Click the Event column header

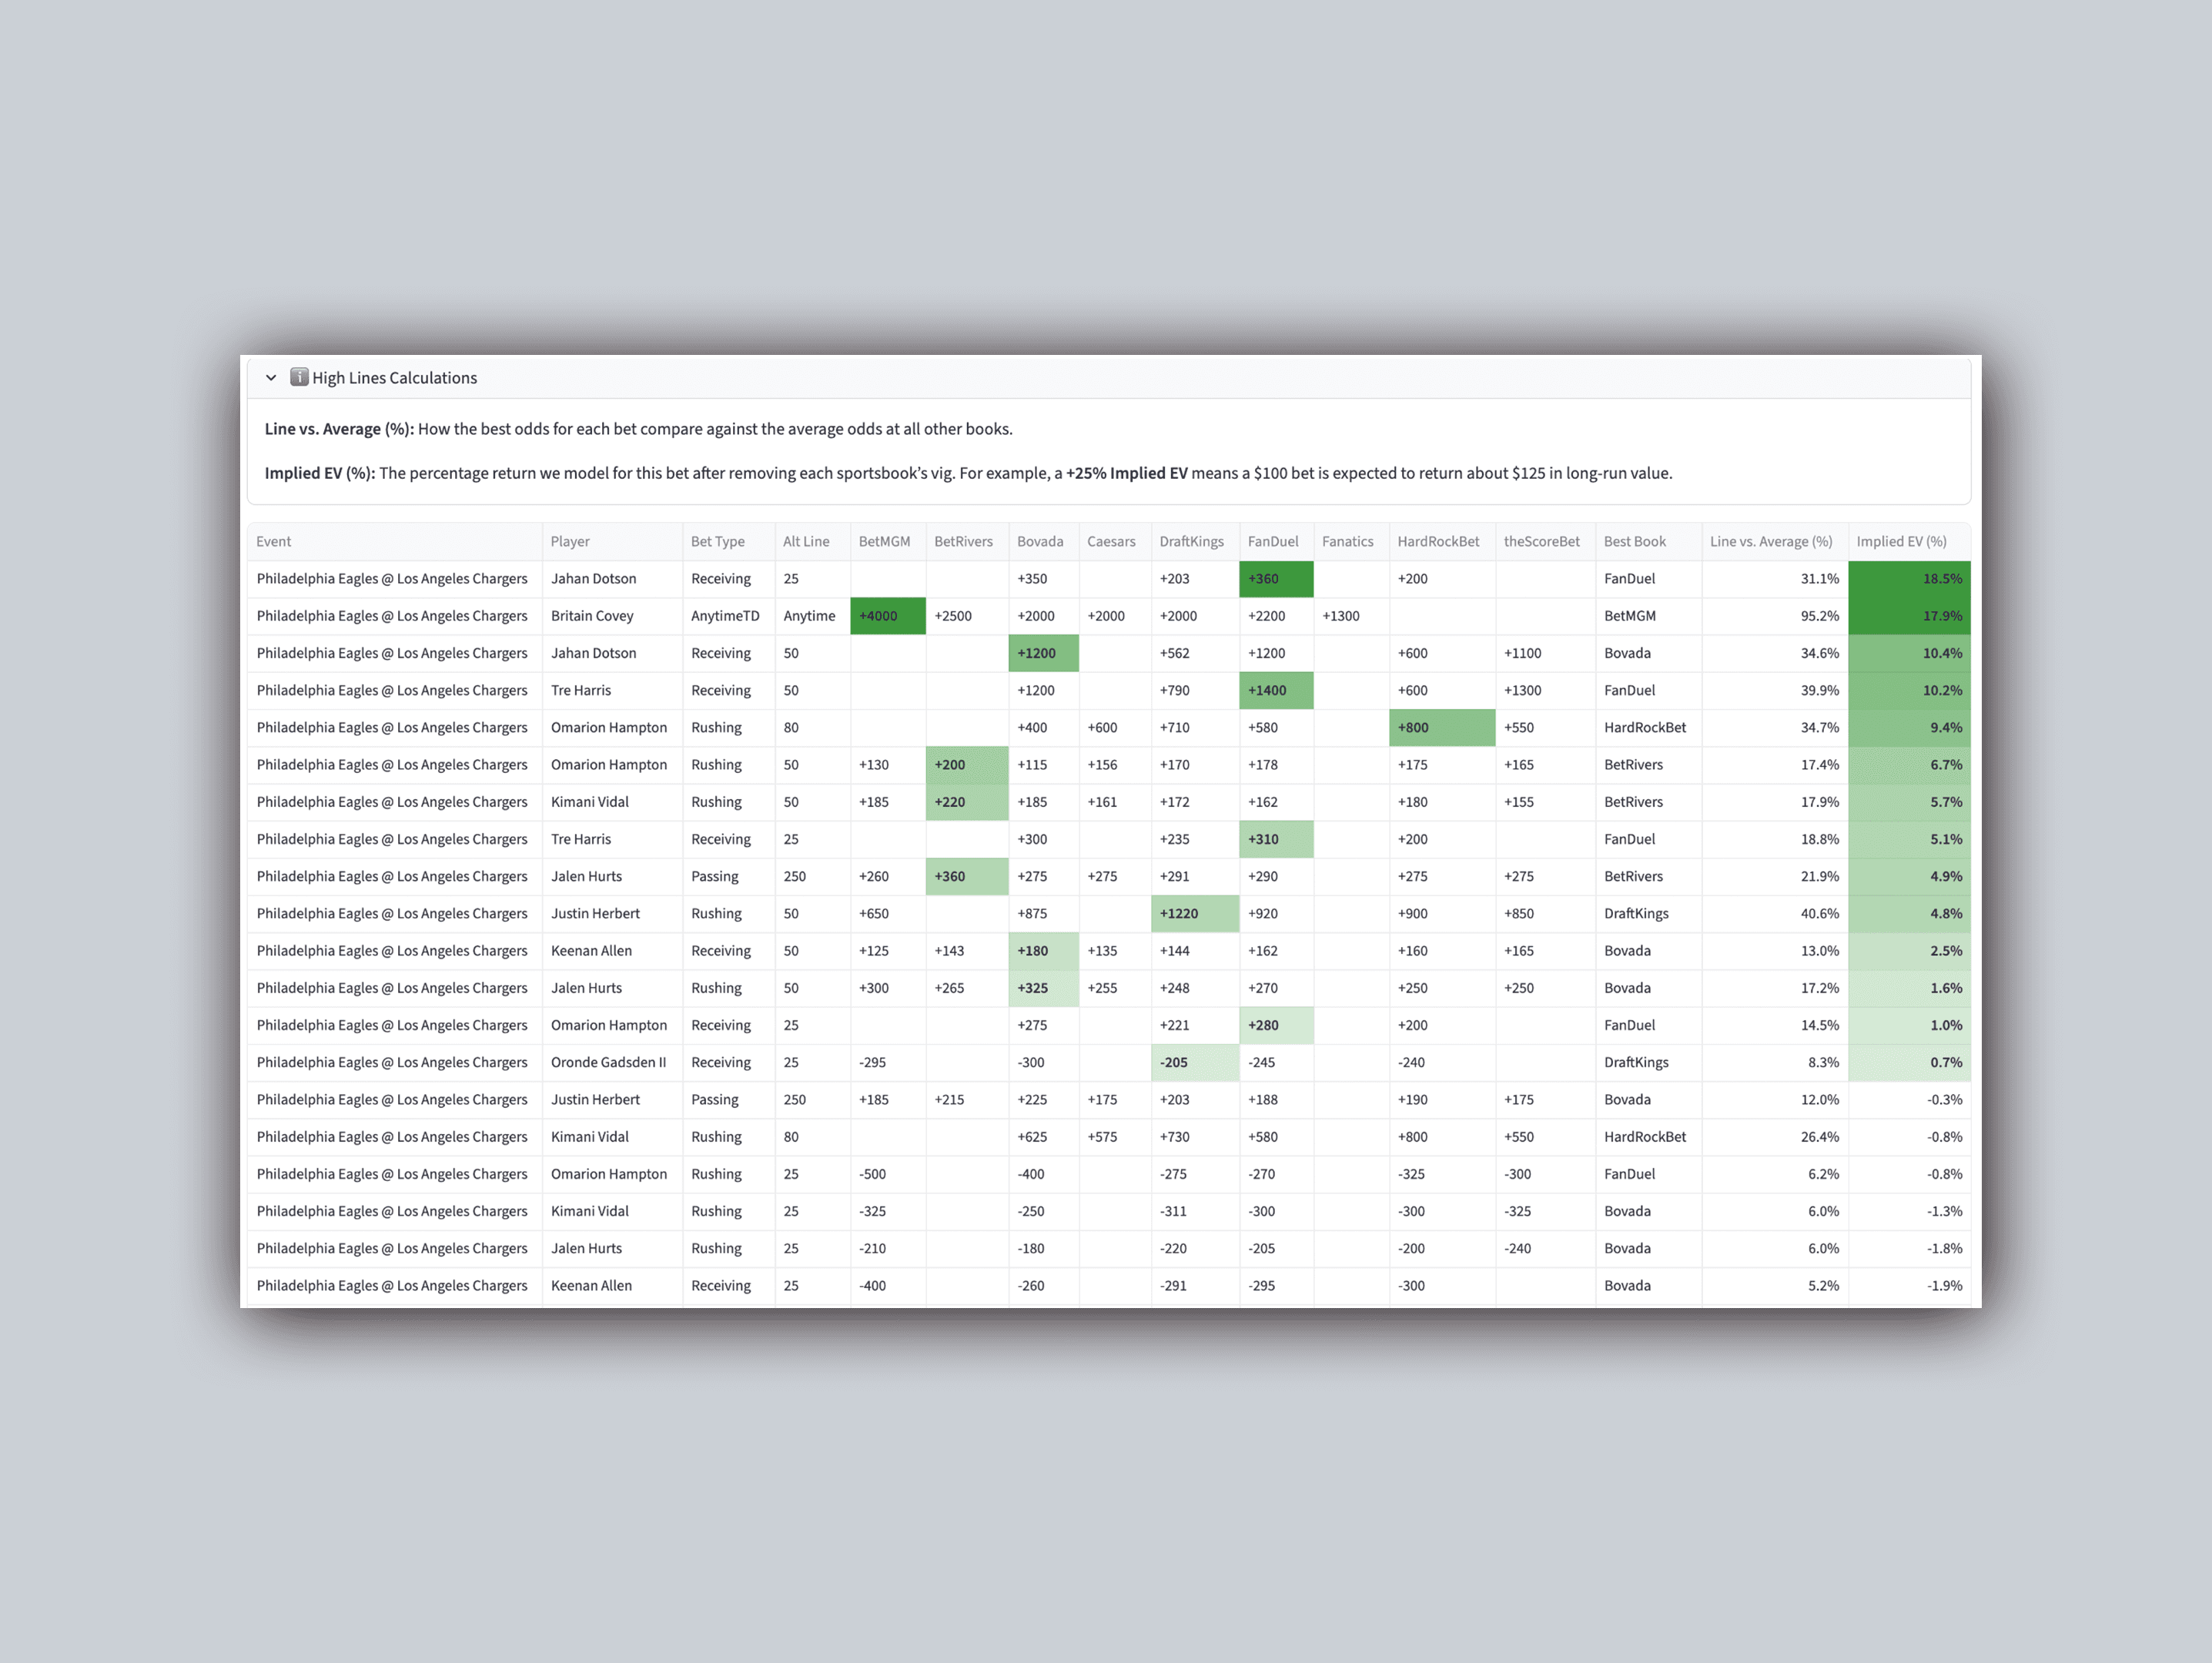coord(273,541)
